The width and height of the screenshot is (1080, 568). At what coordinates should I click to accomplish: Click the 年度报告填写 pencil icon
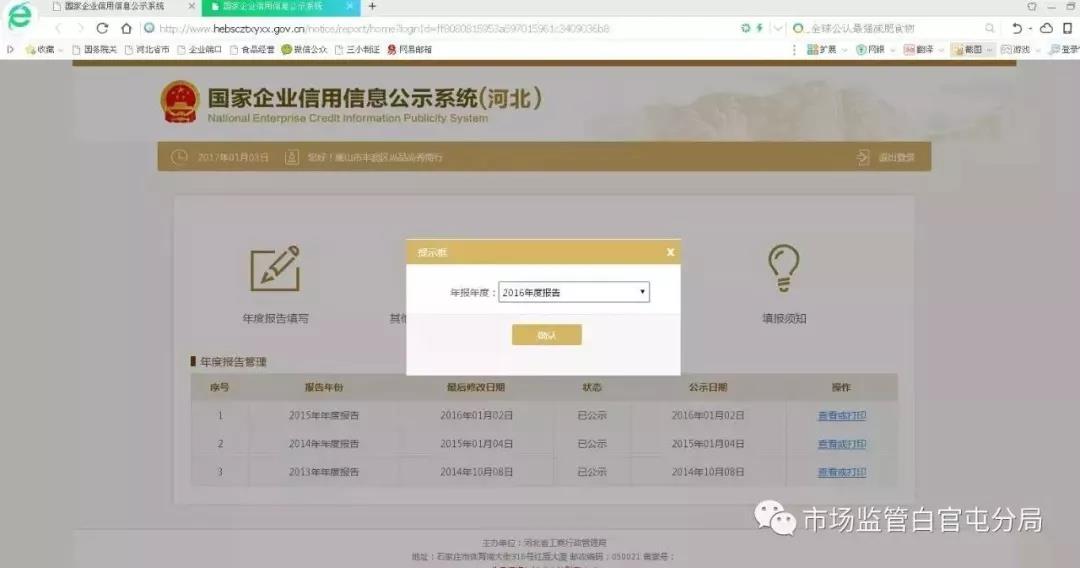click(275, 269)
